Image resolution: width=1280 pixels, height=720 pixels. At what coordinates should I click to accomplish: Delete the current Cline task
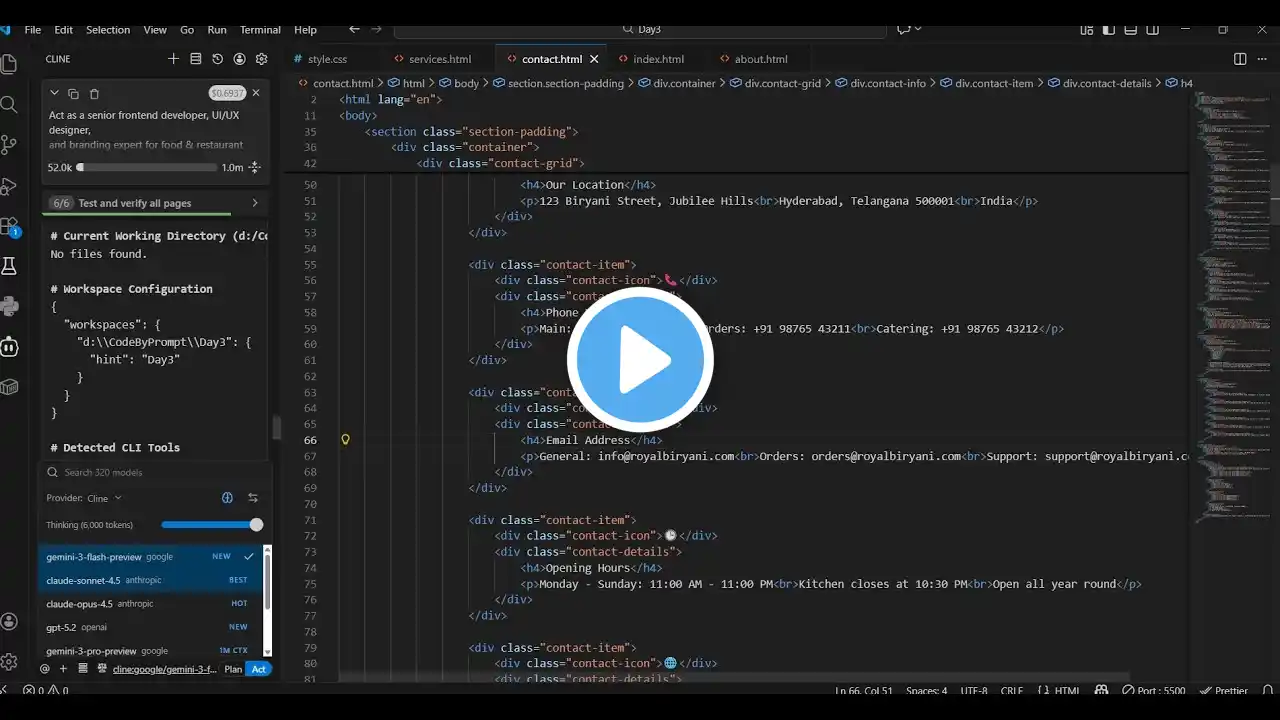tap(94, 93)
